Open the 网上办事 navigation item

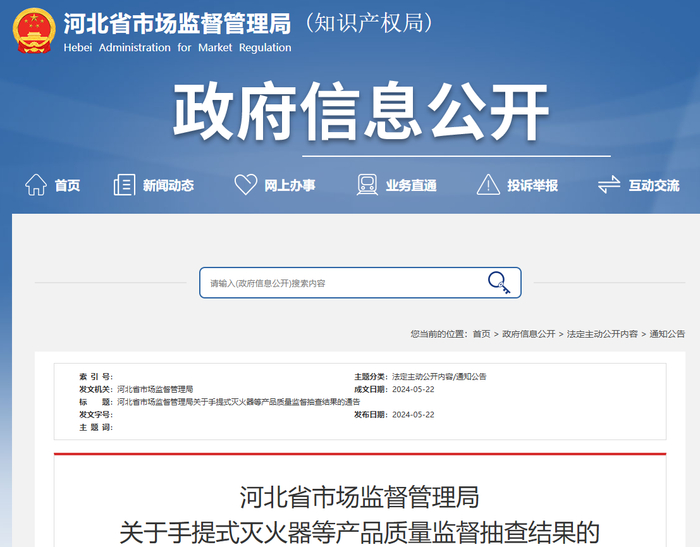(290, 185)
